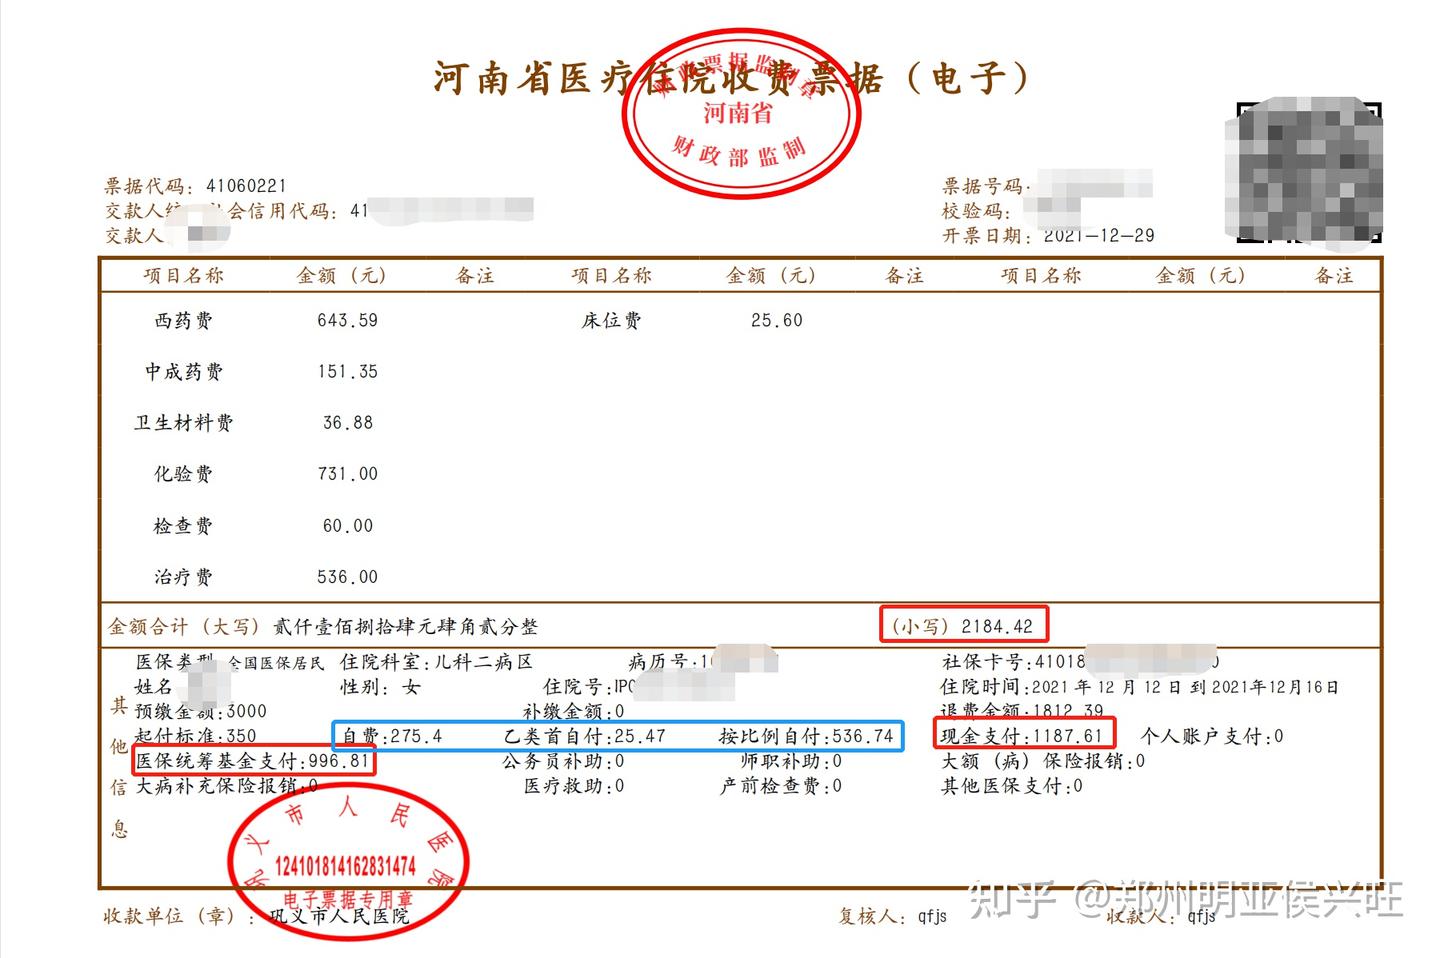Click the blue-boxed 自费:275.4 value

(392, 735)
